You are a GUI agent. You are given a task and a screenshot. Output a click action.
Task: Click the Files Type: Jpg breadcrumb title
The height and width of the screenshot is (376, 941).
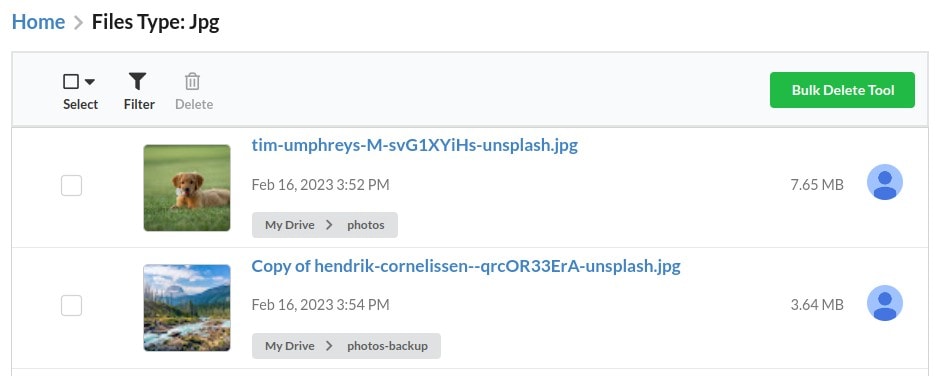(155, 23)
